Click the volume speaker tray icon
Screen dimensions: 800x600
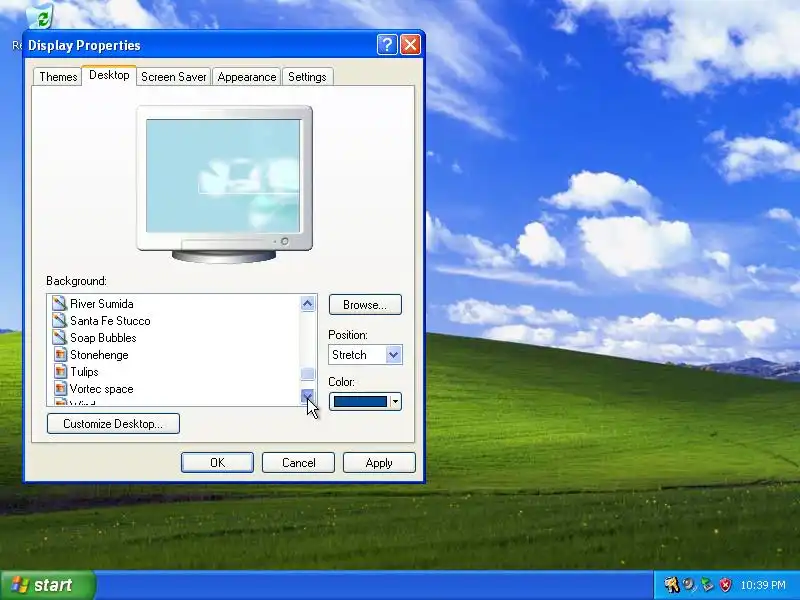(689, 585)
